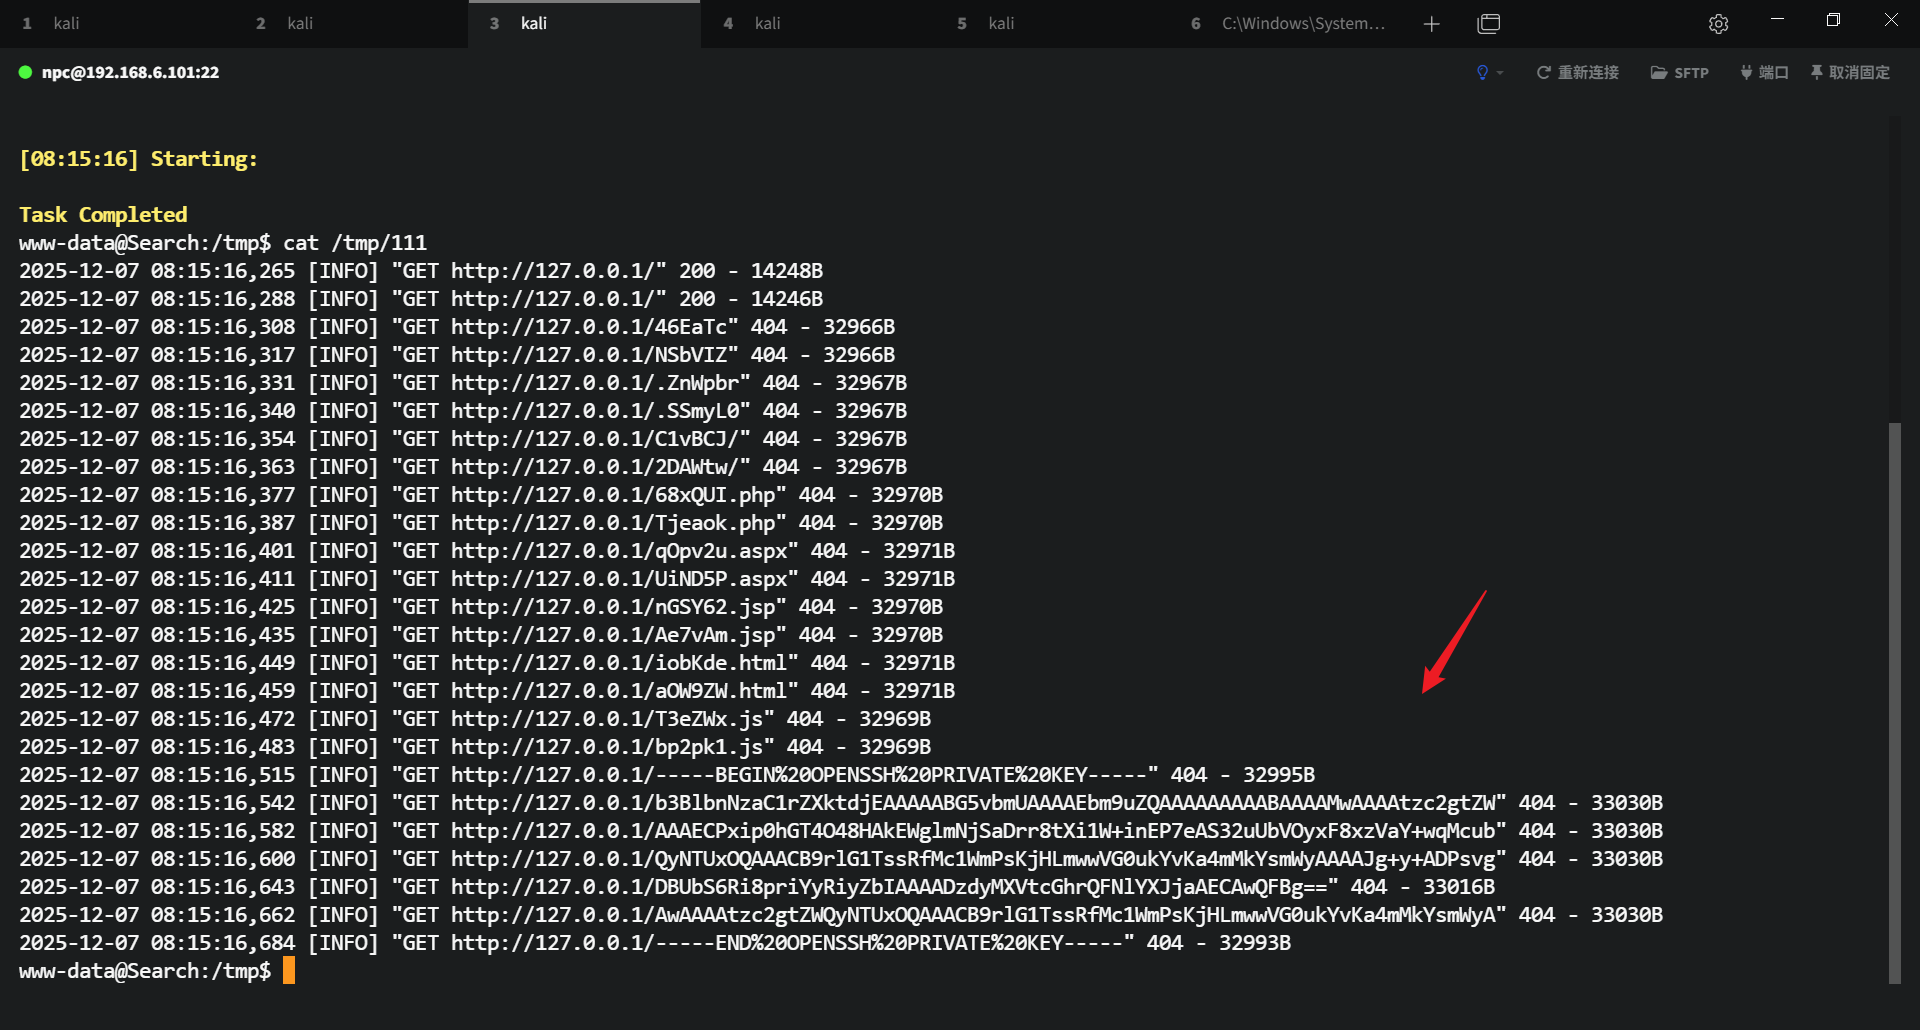
Task: Click the green connection status indicator
Action: point(25,72)
